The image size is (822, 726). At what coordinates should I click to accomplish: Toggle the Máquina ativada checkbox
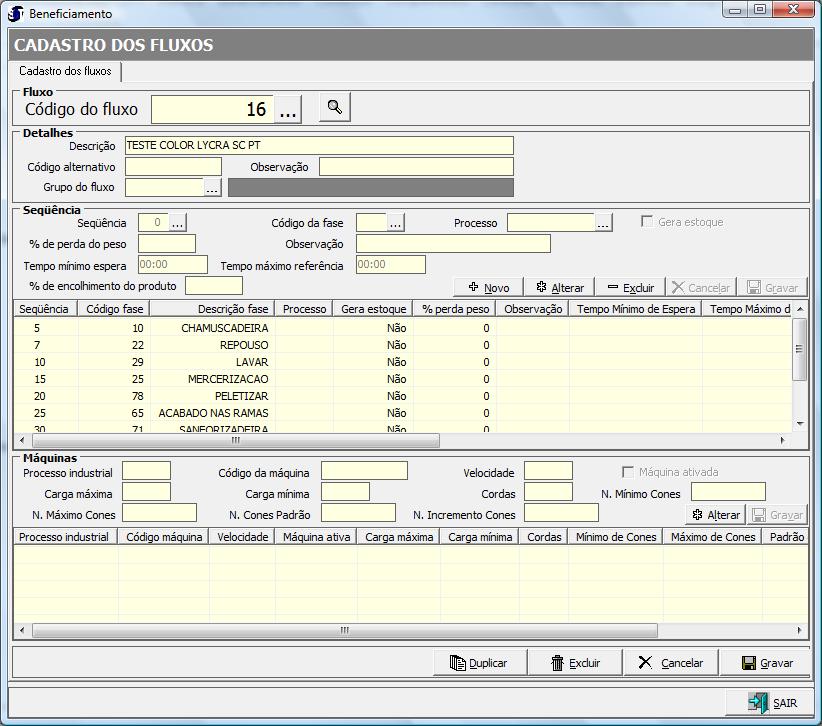click(x=628, y=472)
